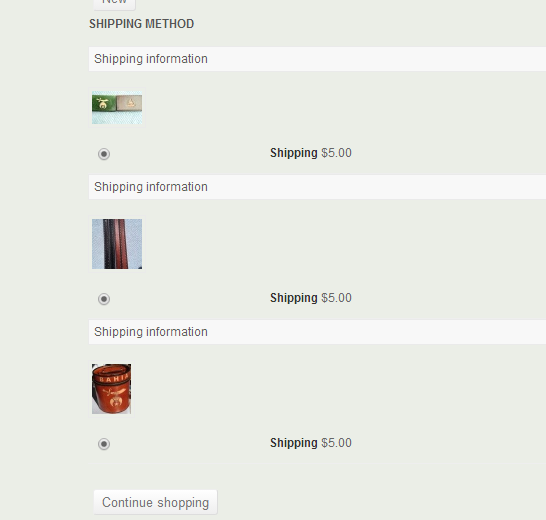Click the Continue shopping button

[x=155, y=502]
